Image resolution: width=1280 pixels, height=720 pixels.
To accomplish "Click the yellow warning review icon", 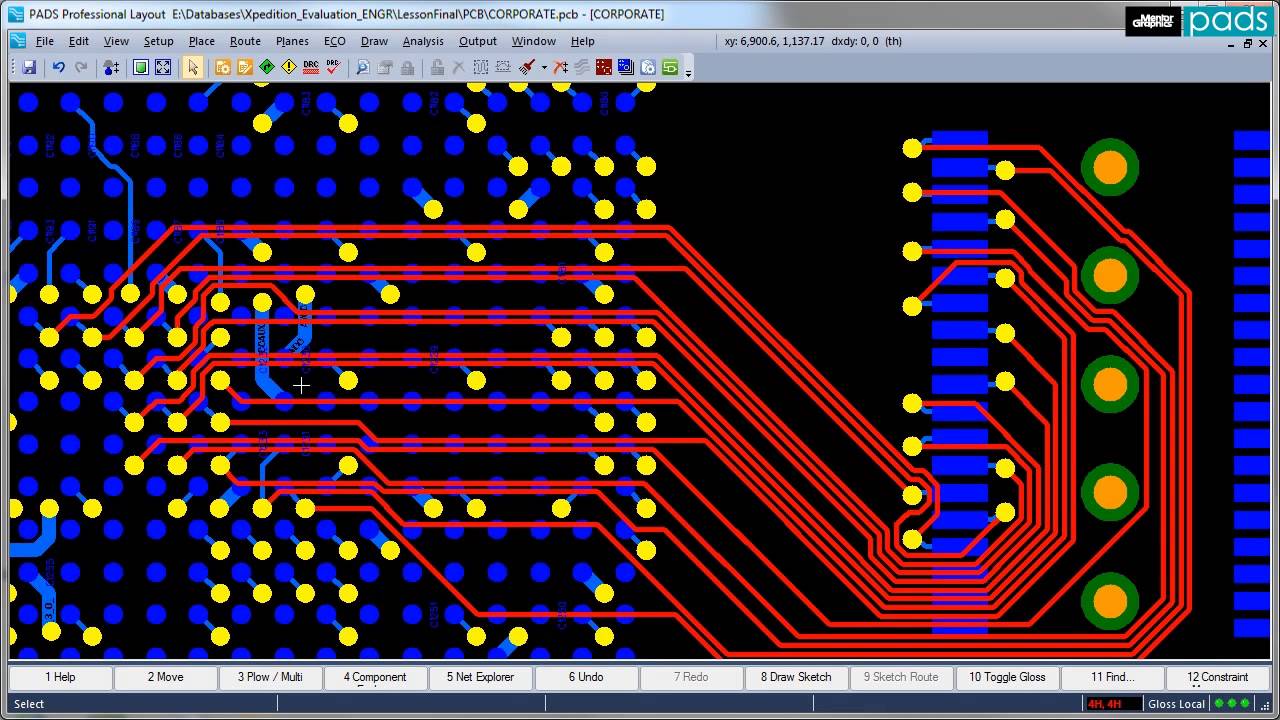I will point(289,67).
